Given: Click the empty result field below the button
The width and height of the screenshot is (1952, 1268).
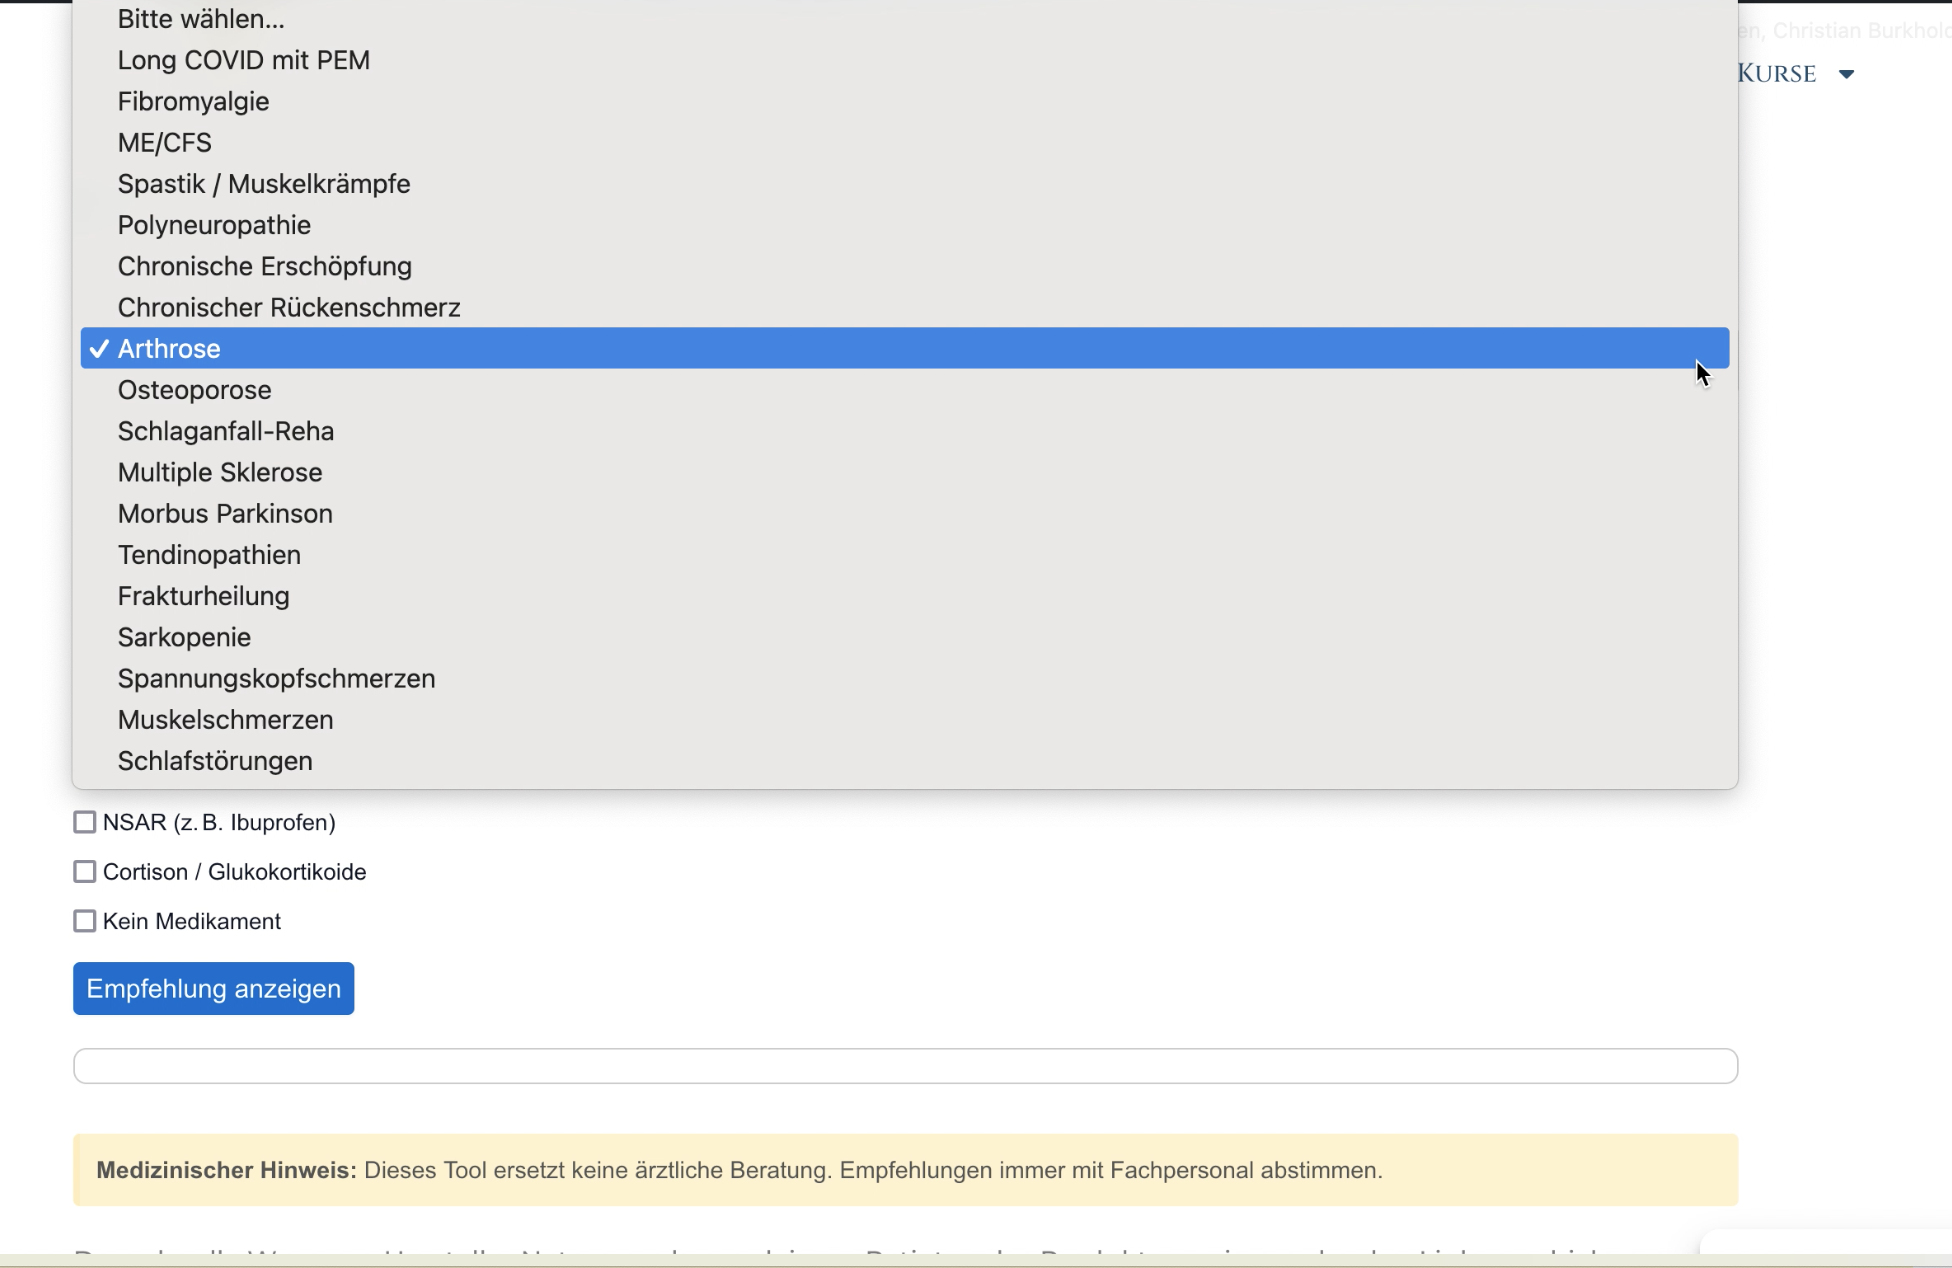Looking at the screenshot, I should pos(905,1066).
